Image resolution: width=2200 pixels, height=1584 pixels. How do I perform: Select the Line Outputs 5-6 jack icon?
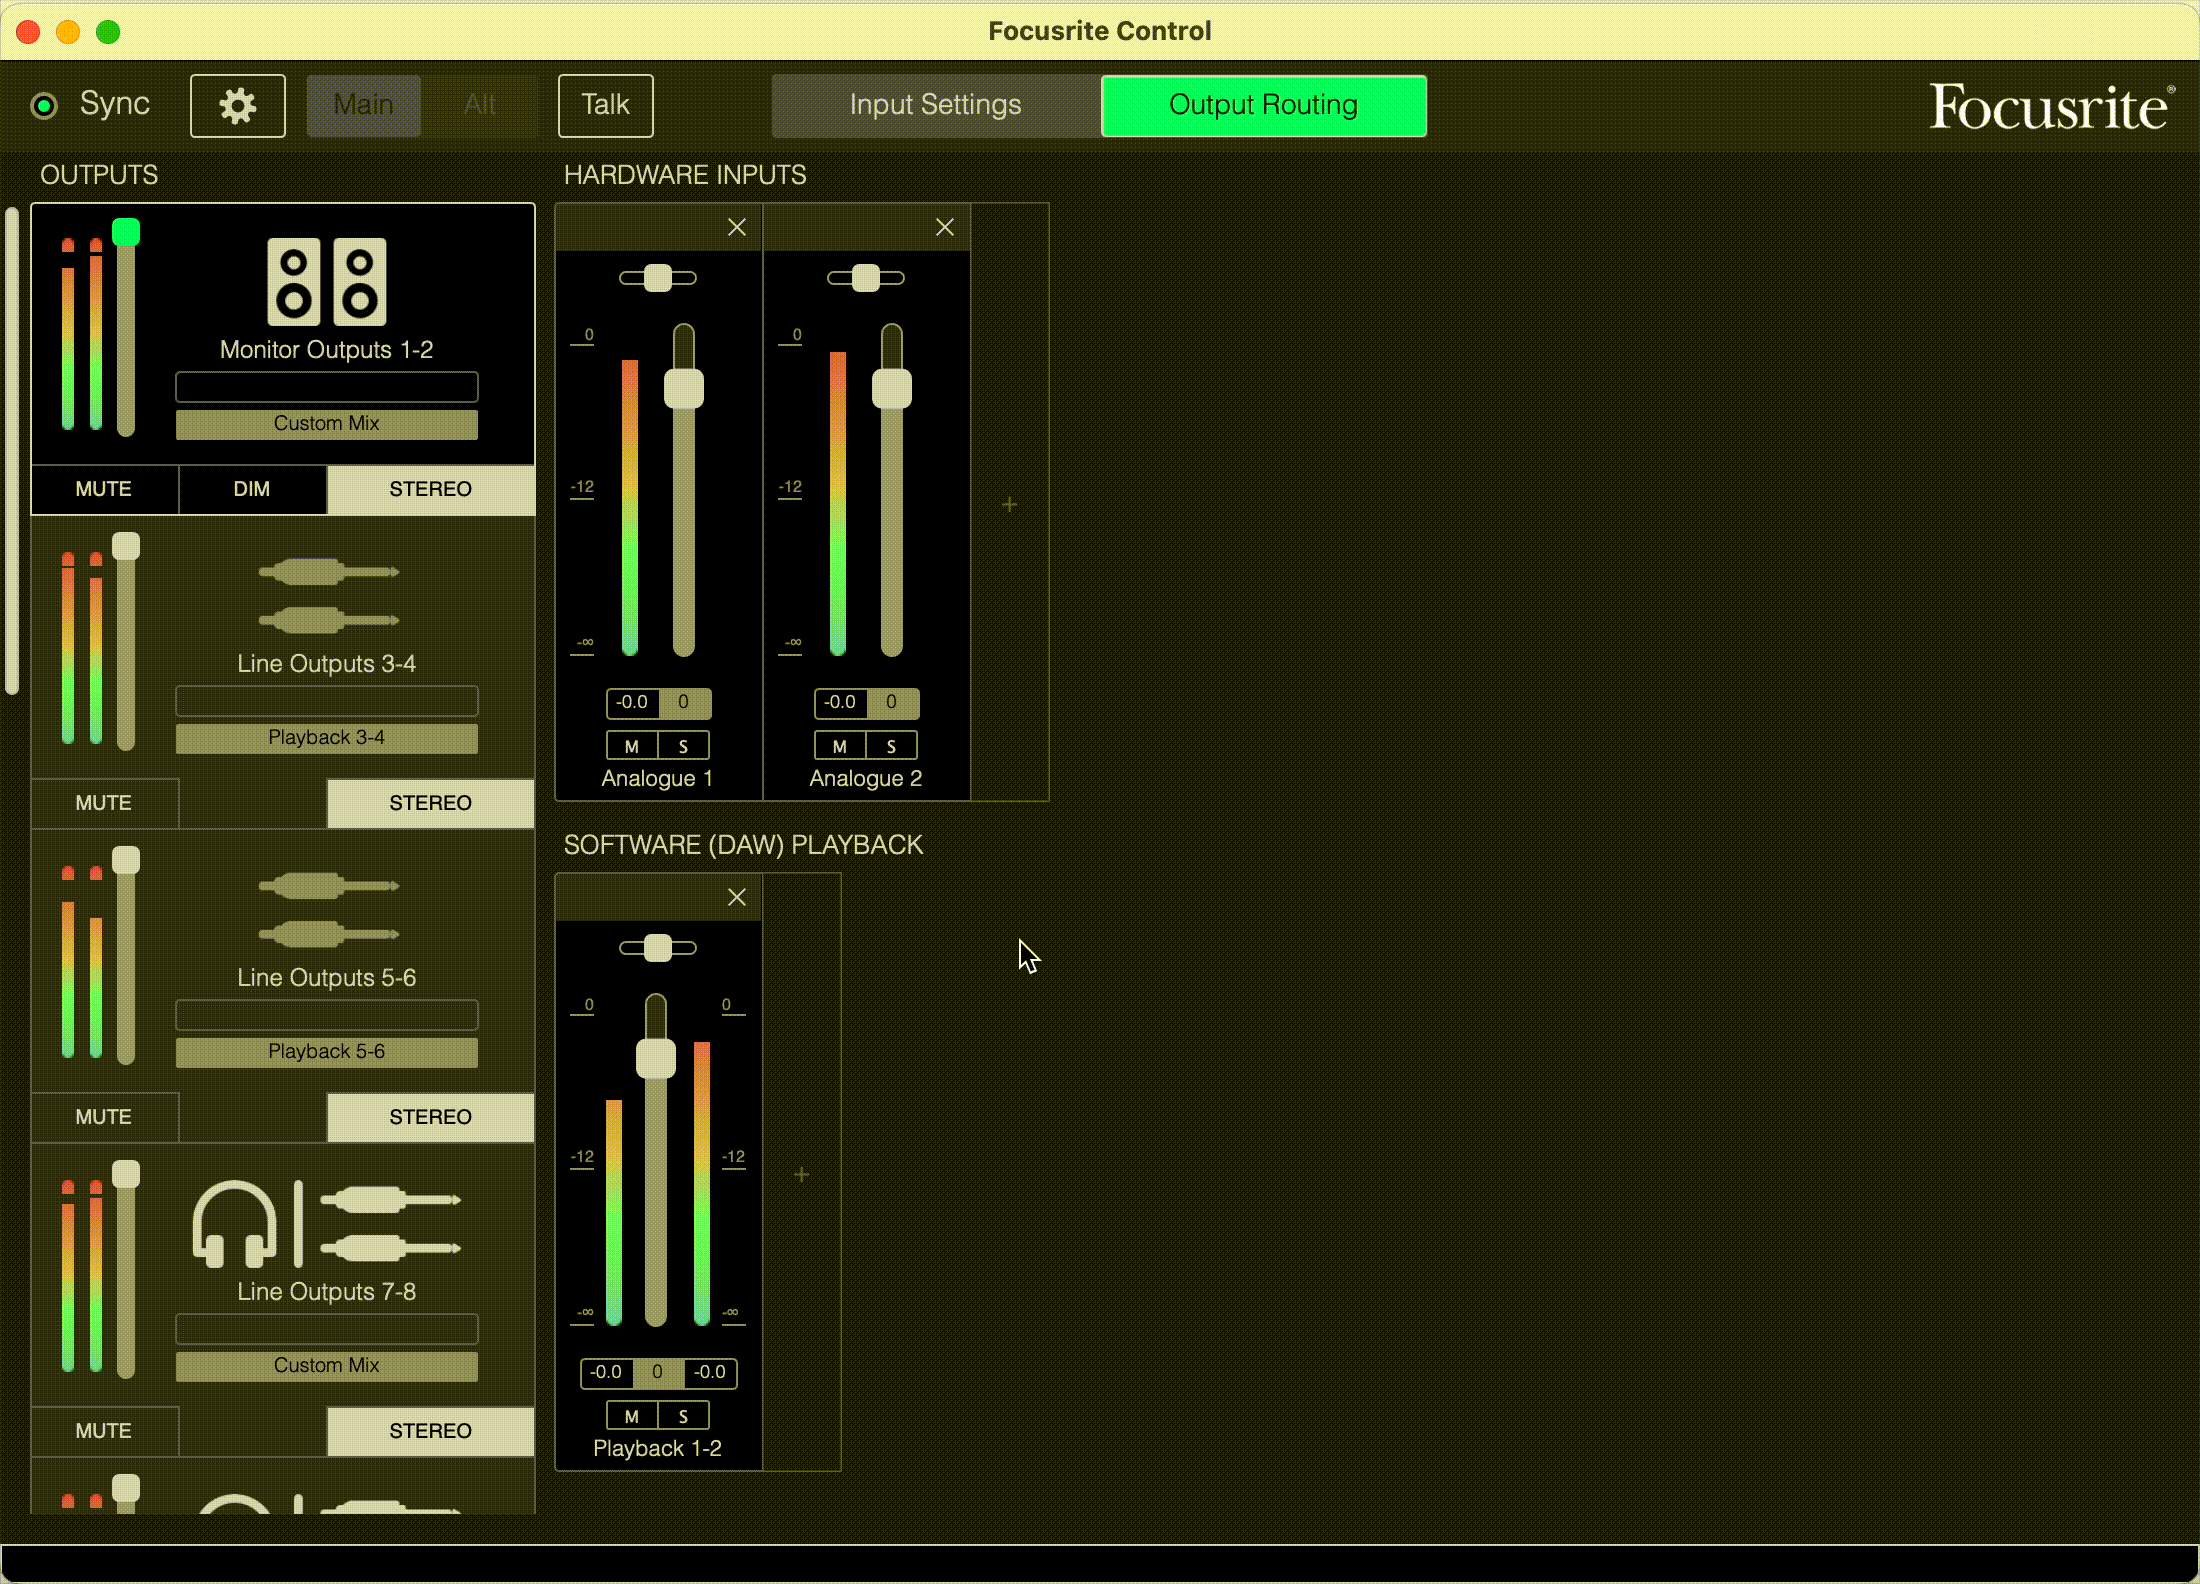(328, 910)
